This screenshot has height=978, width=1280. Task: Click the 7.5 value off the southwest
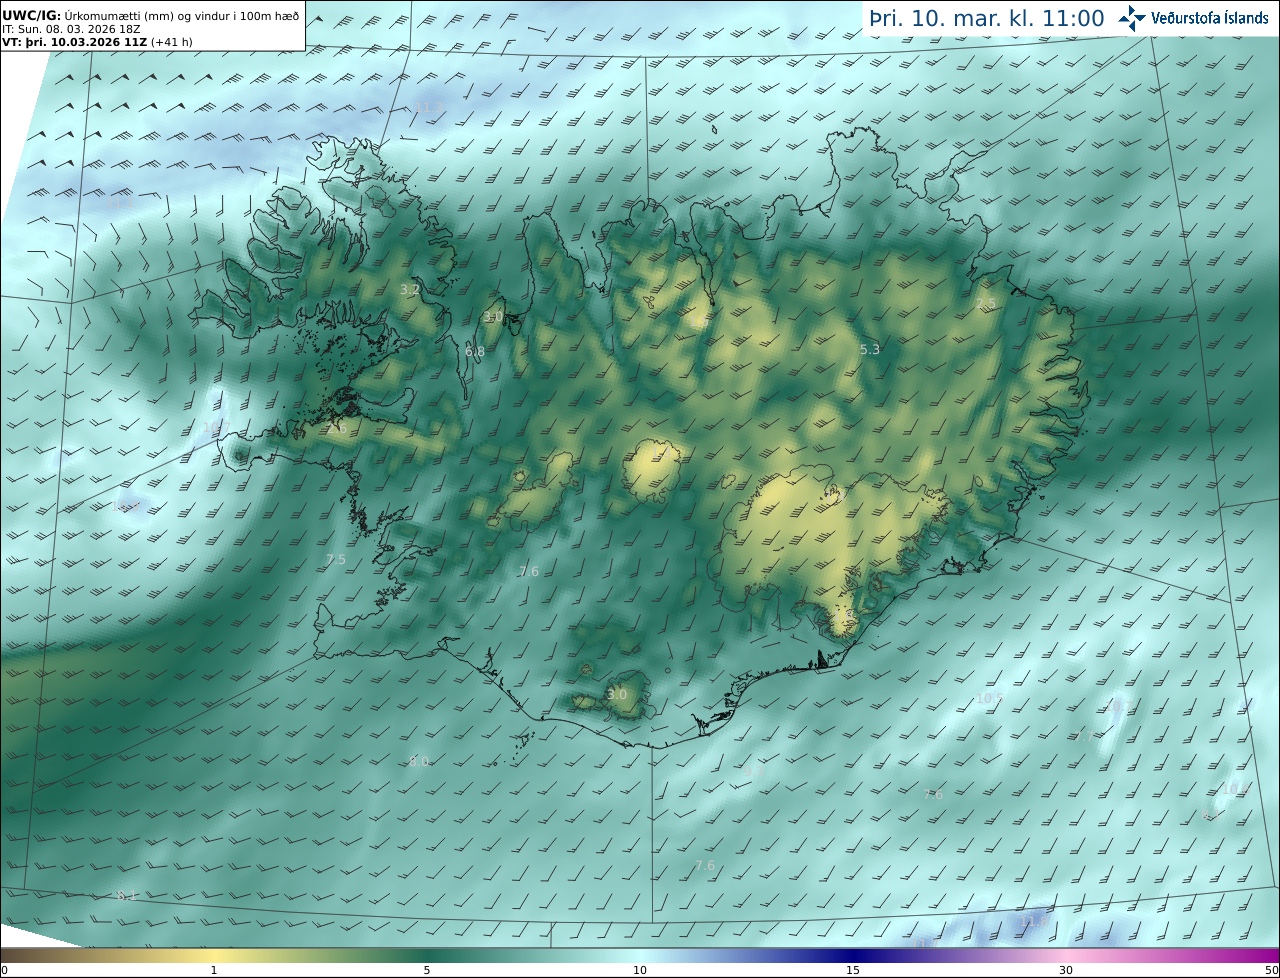click(x=336, y=560)
